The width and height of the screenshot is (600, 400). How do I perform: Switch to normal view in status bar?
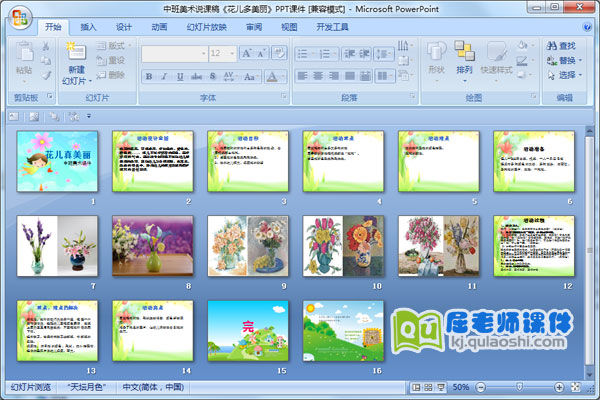click(417, 387)
